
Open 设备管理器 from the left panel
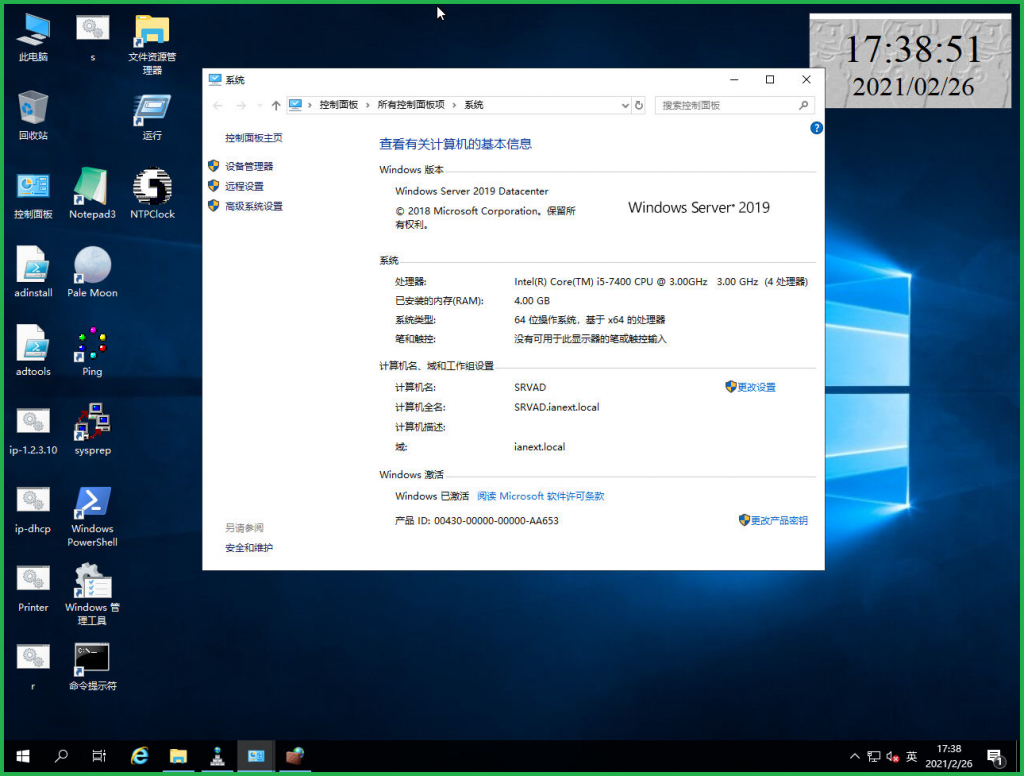[249, 166]
